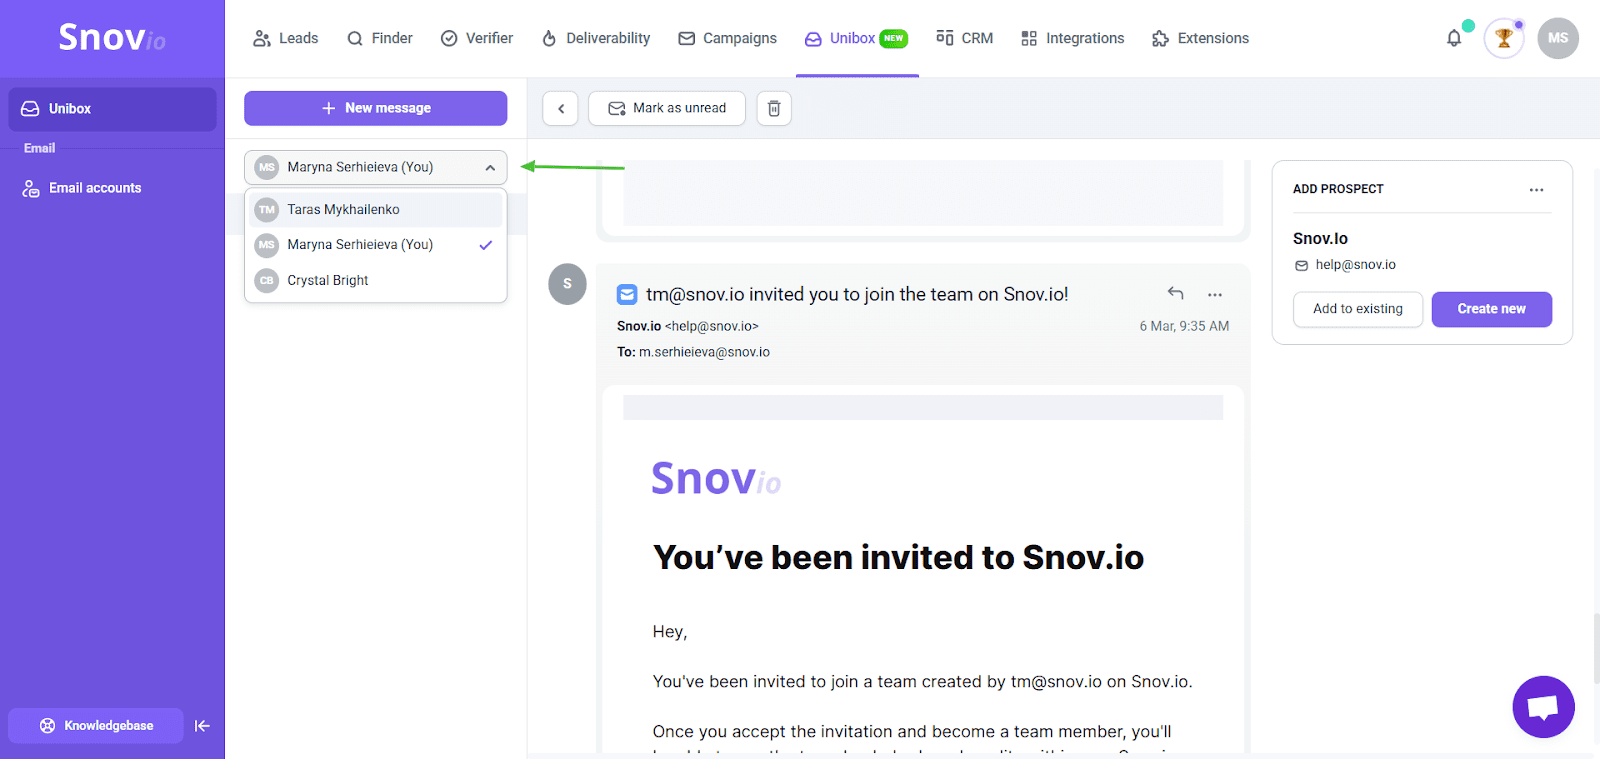Open Add Prospect more options menu

[1536, 190]
